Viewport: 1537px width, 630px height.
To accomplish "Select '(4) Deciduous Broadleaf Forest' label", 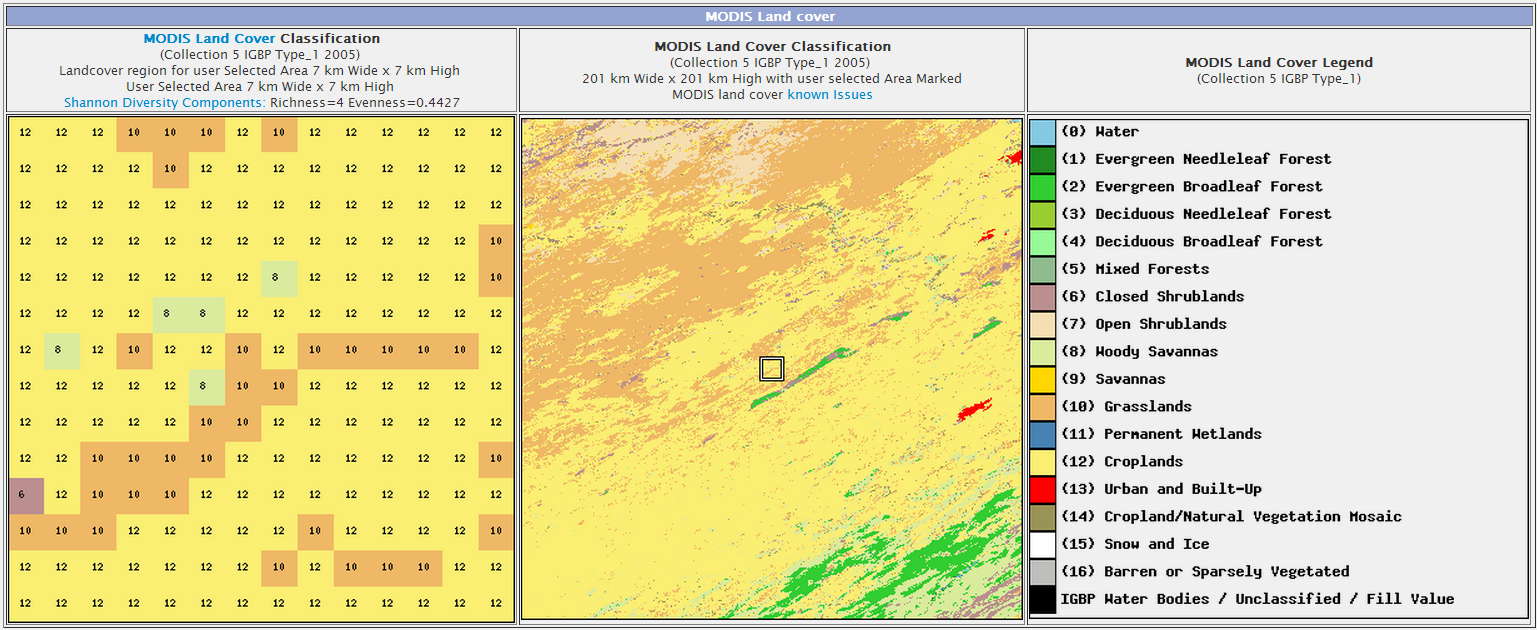I will tap(1192, 242).
